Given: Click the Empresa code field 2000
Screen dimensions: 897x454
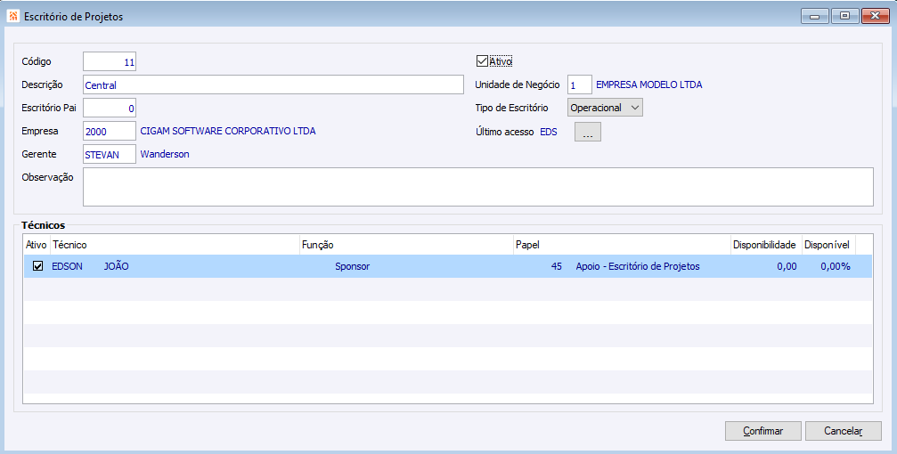Looking at the screenshot, I should [x=109, y=131].
